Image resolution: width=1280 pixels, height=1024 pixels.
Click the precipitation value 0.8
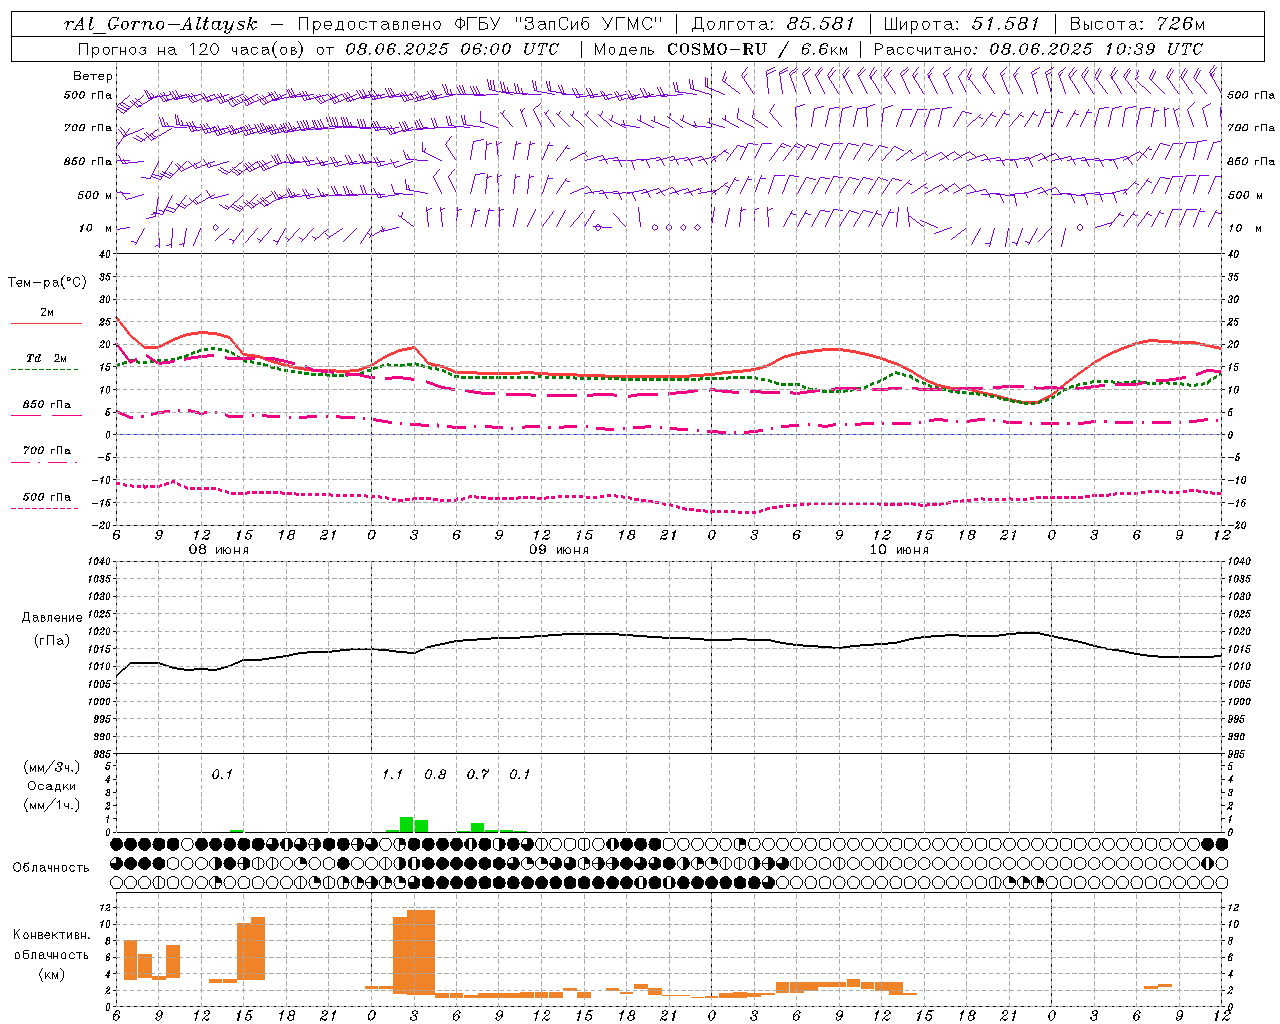tap(435, 774)
